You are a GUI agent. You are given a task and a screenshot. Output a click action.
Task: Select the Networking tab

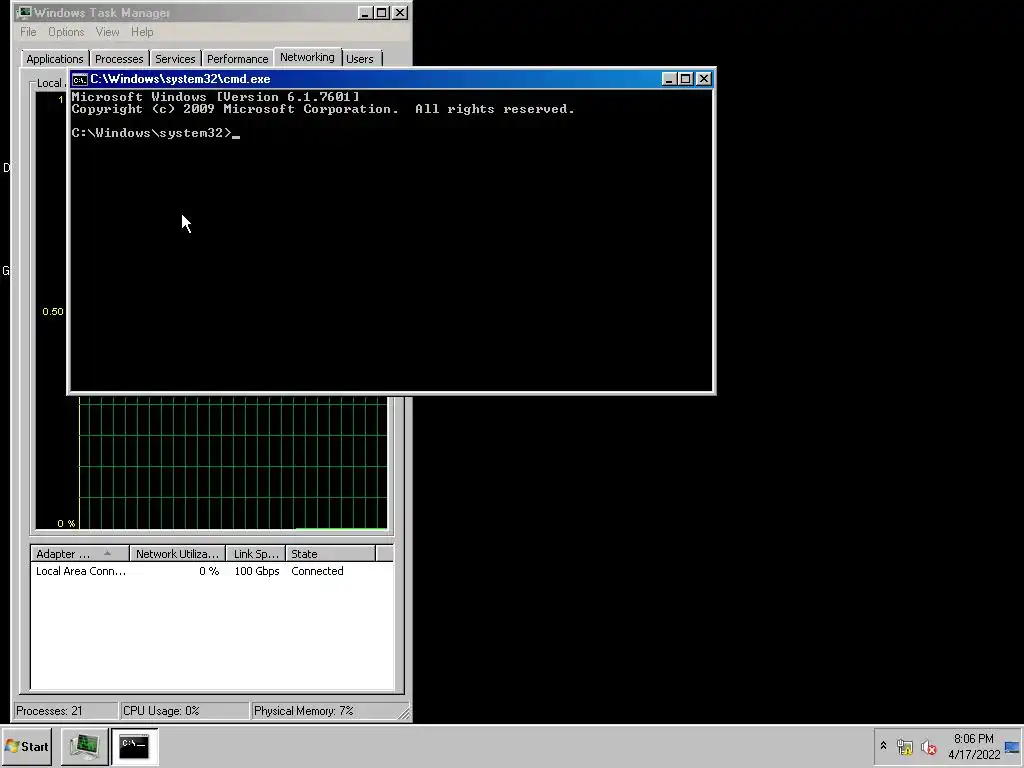point(307,57)
